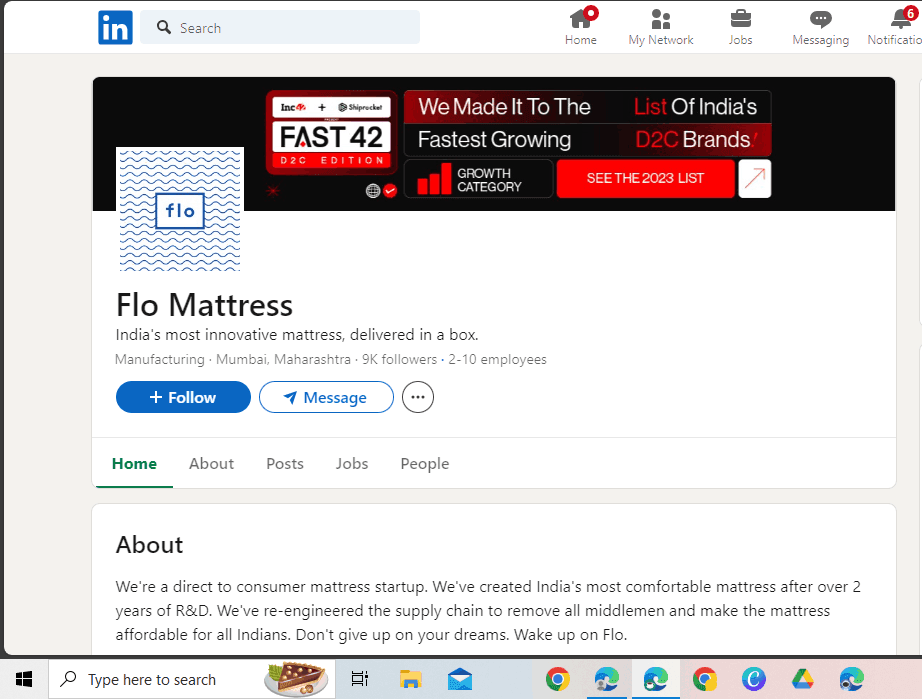Image resolution: width=922 pixels, height=699 pixels.
Task: Click the LinkedIn logo
Action: 115,27
